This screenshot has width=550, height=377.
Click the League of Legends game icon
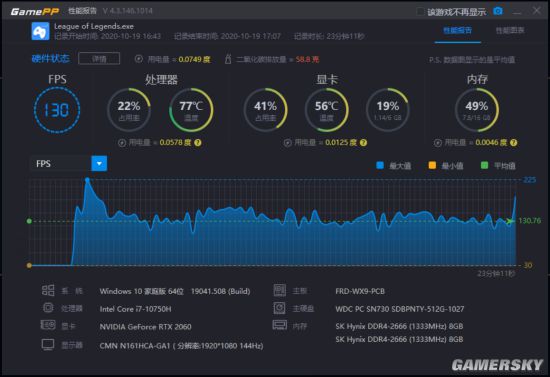click(40, 31)
